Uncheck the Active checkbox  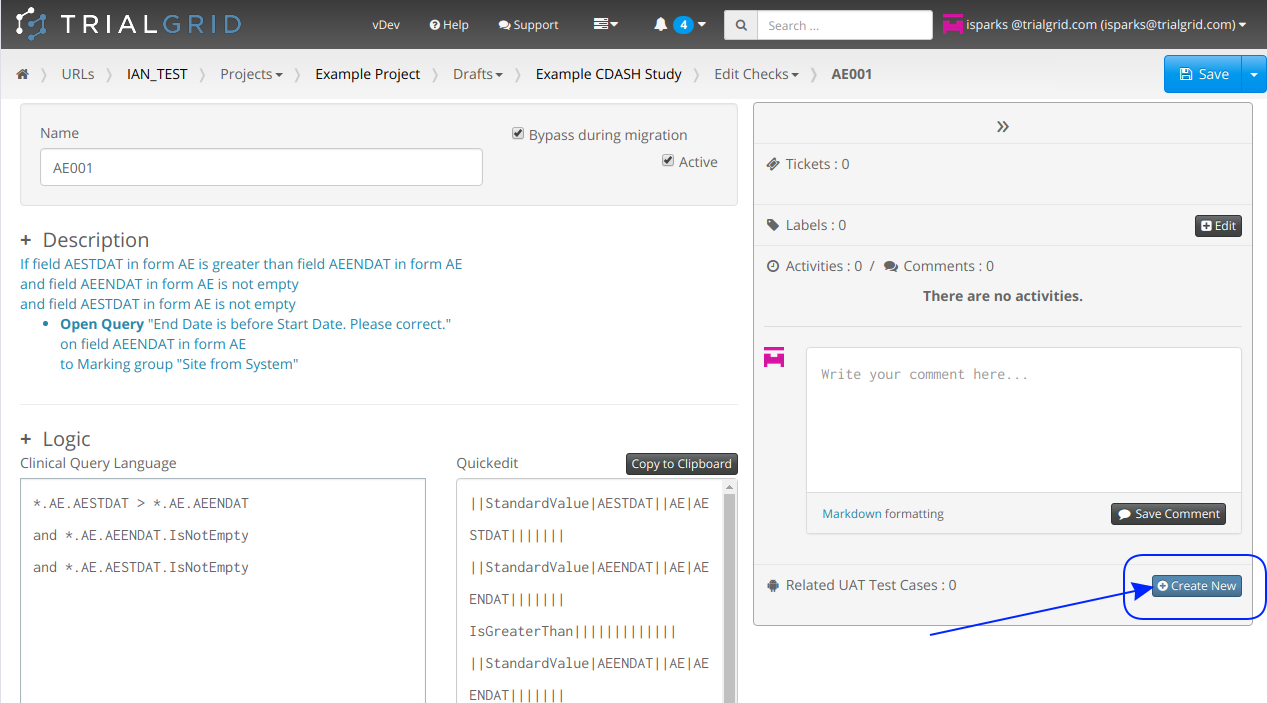pyautogui.click(x=668, y=161)
